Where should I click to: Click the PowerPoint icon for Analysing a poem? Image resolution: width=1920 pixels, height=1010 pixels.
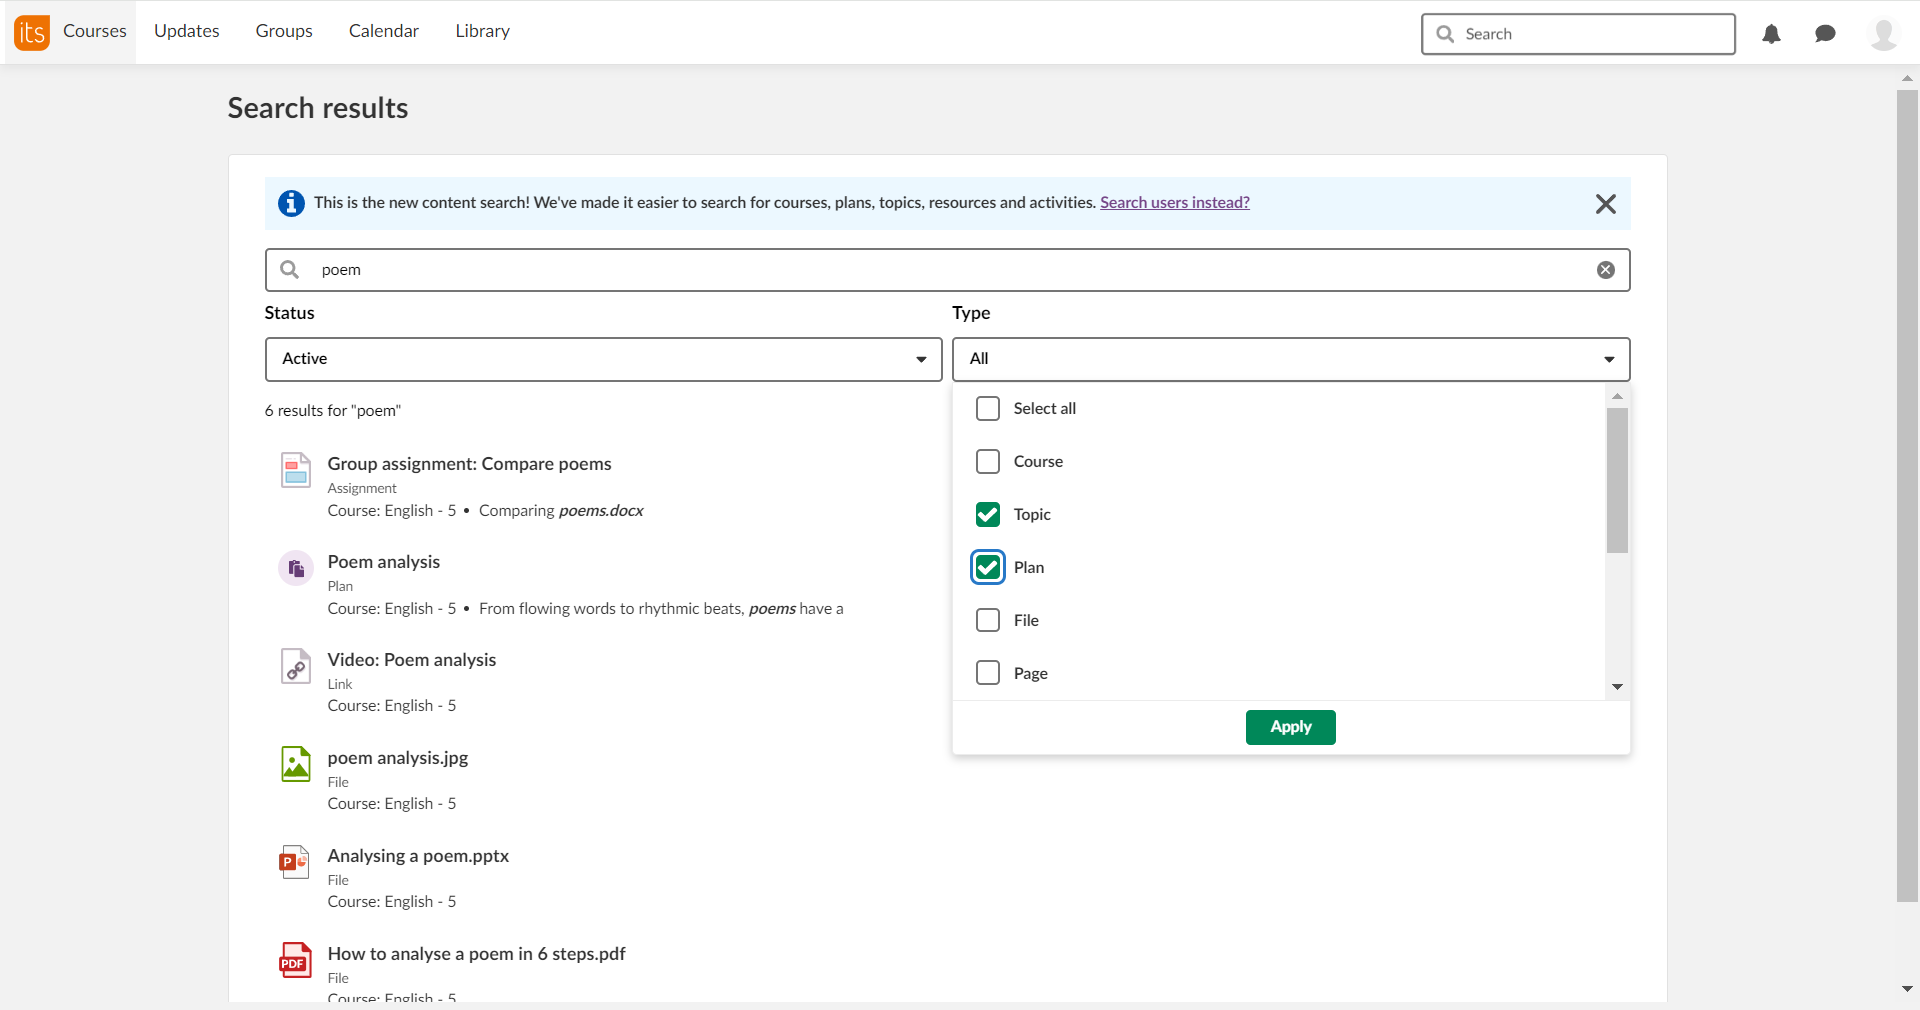tap(295, 862)
